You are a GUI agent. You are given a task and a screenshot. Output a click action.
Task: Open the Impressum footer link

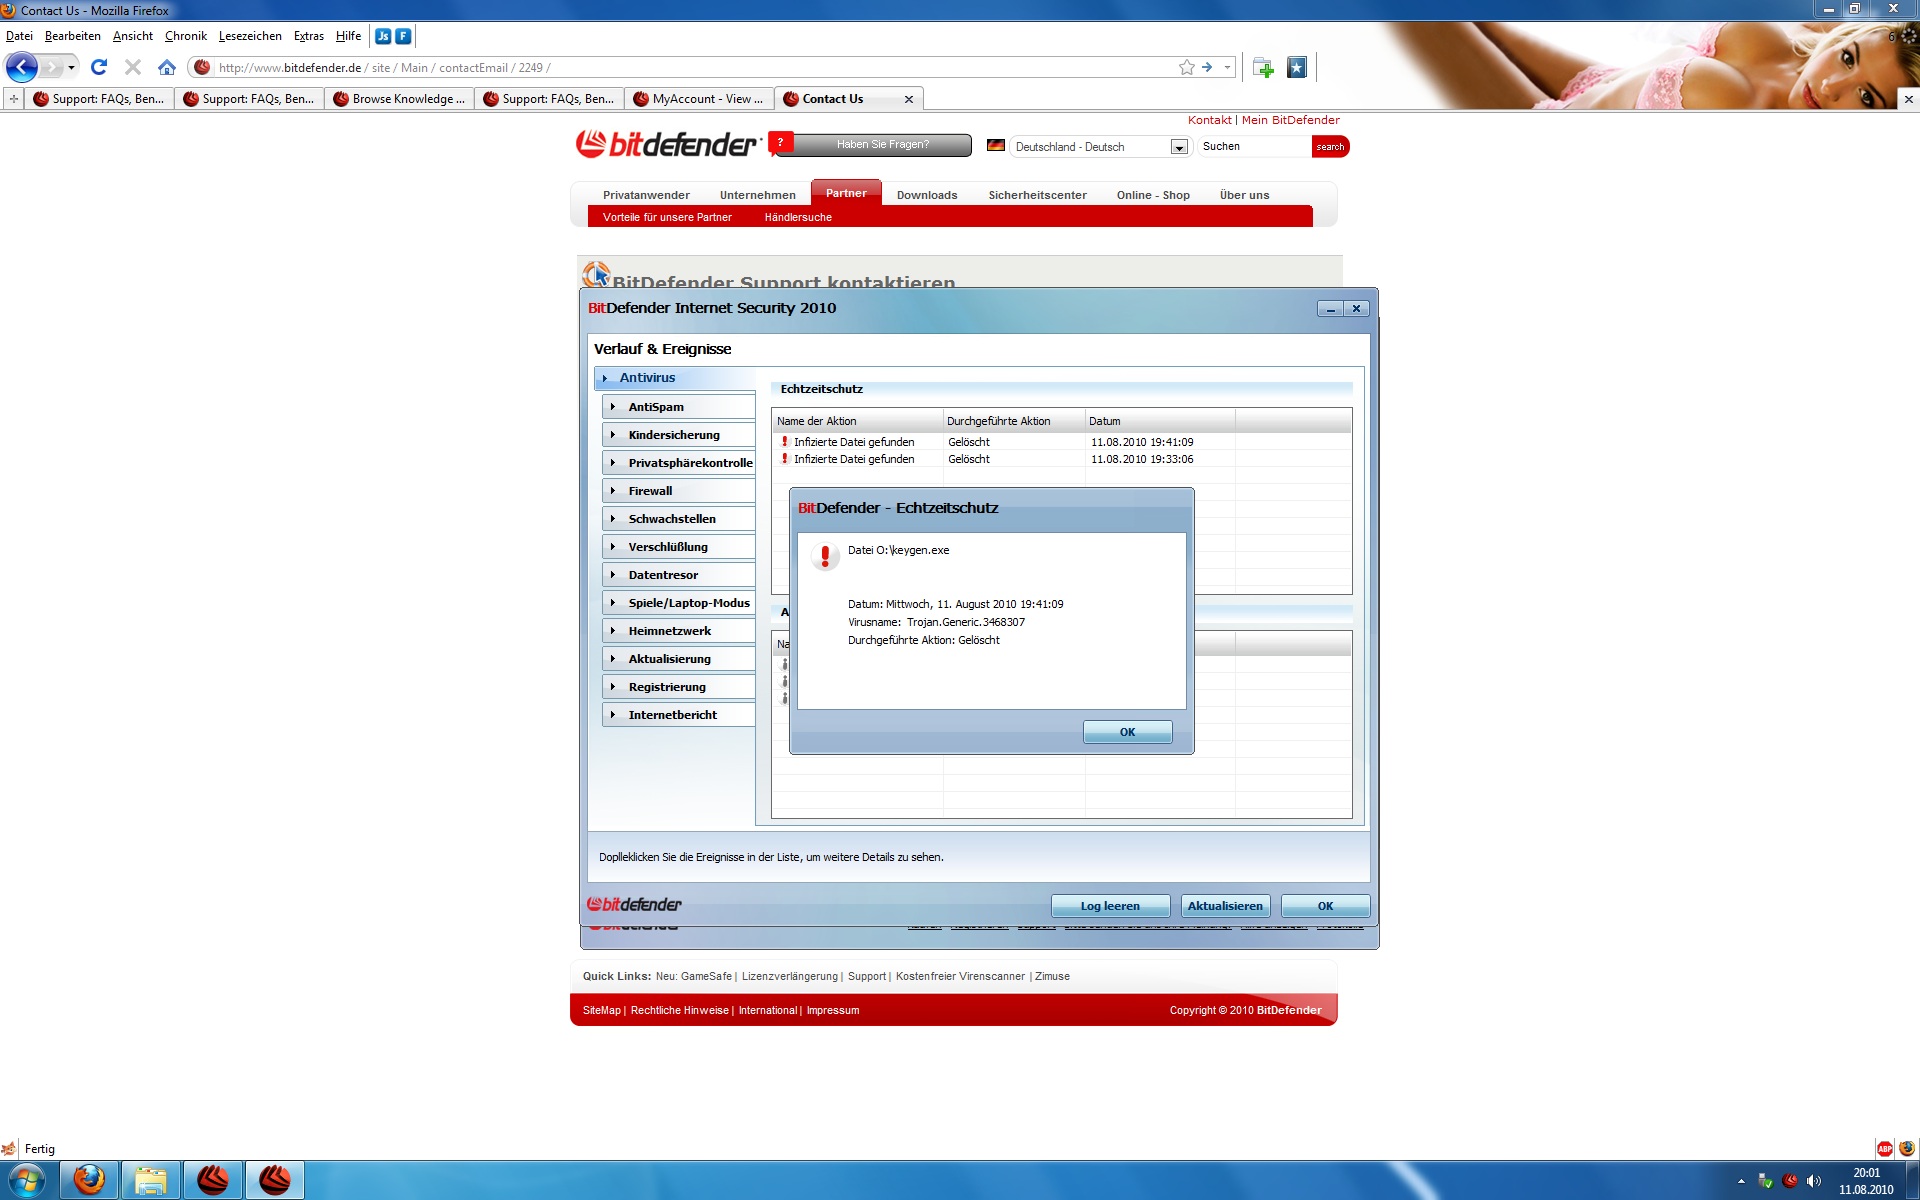tap(833, 1010)
